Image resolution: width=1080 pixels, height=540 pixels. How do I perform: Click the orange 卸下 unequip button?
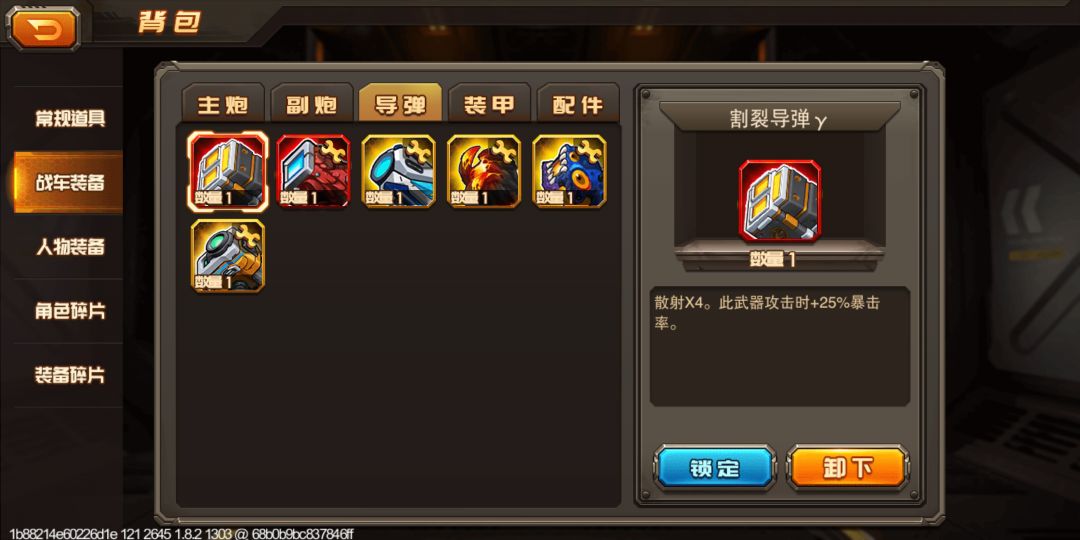point(848,468)
